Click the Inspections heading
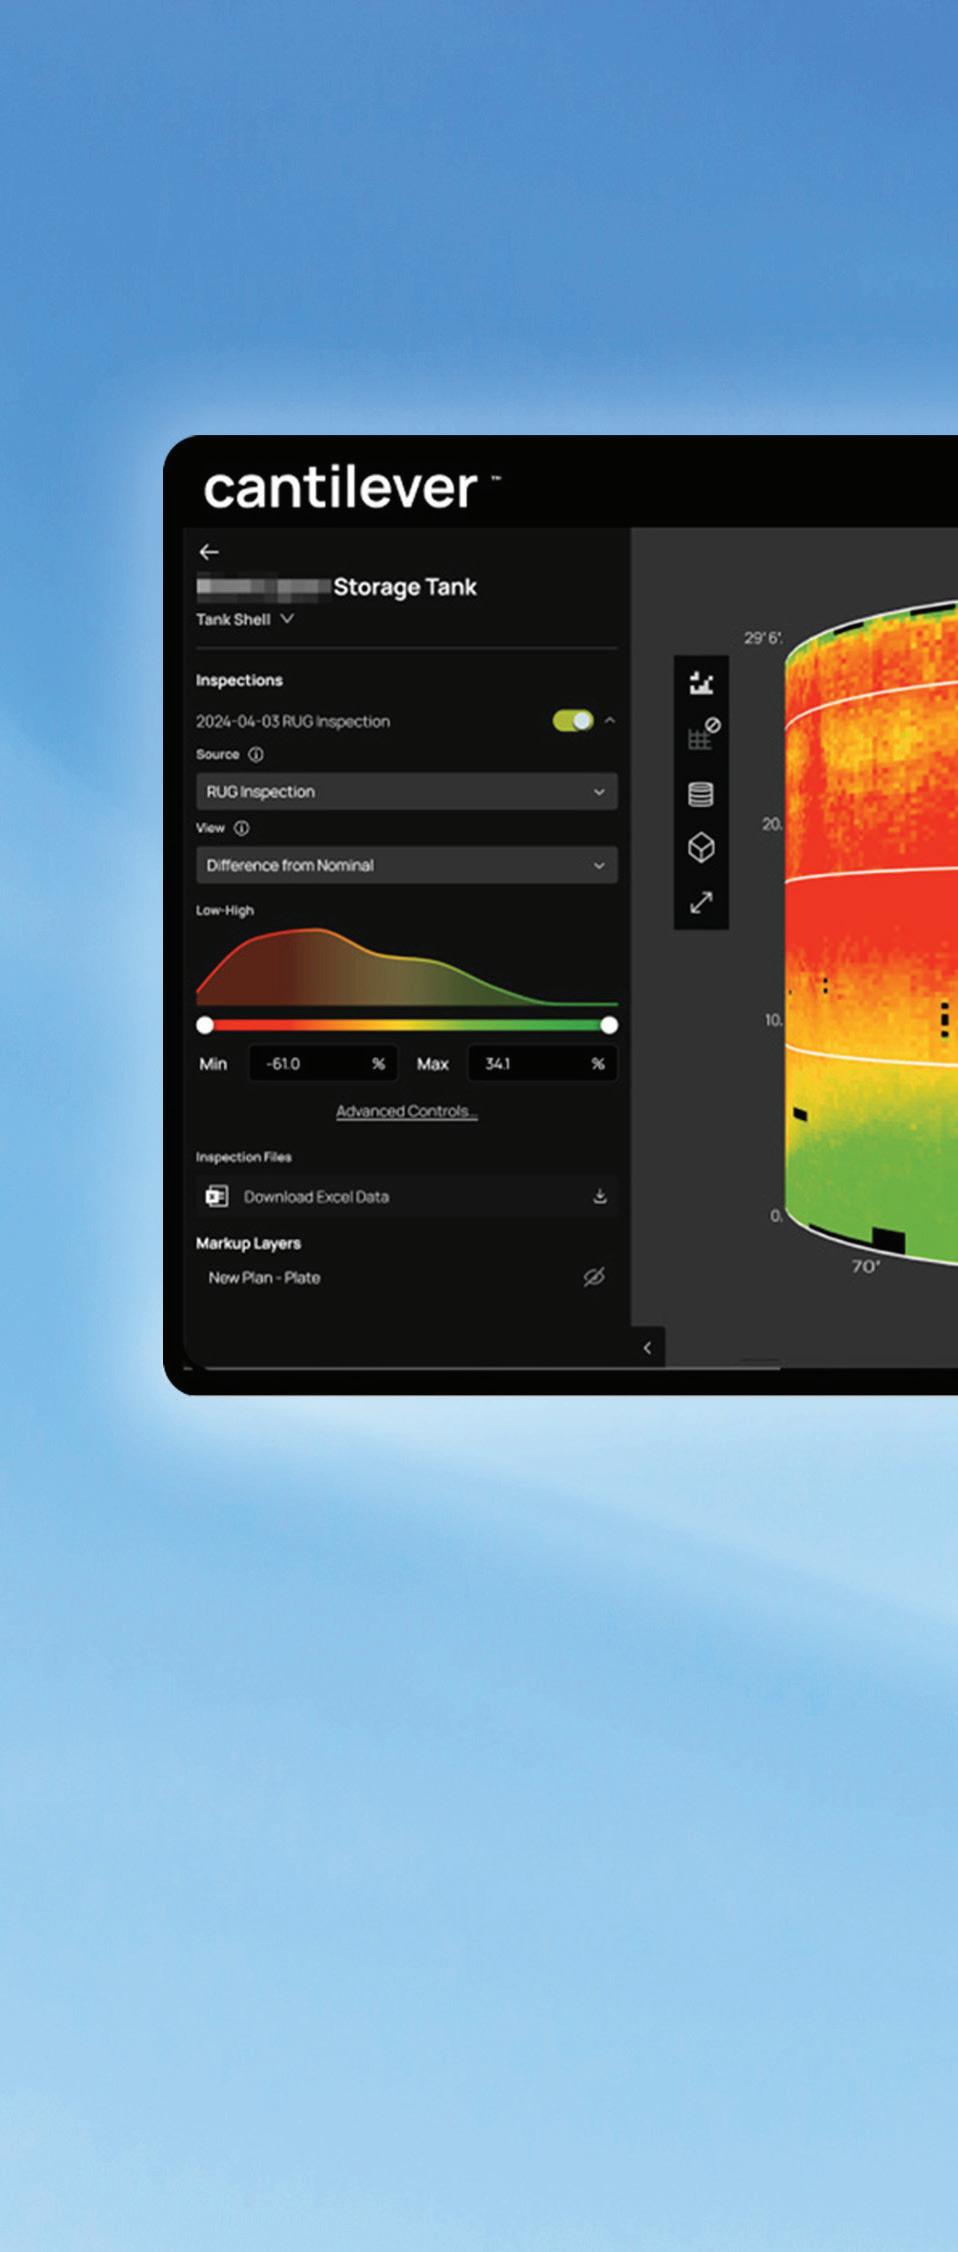Screen dimensions: 958x2252 point(239,680)
